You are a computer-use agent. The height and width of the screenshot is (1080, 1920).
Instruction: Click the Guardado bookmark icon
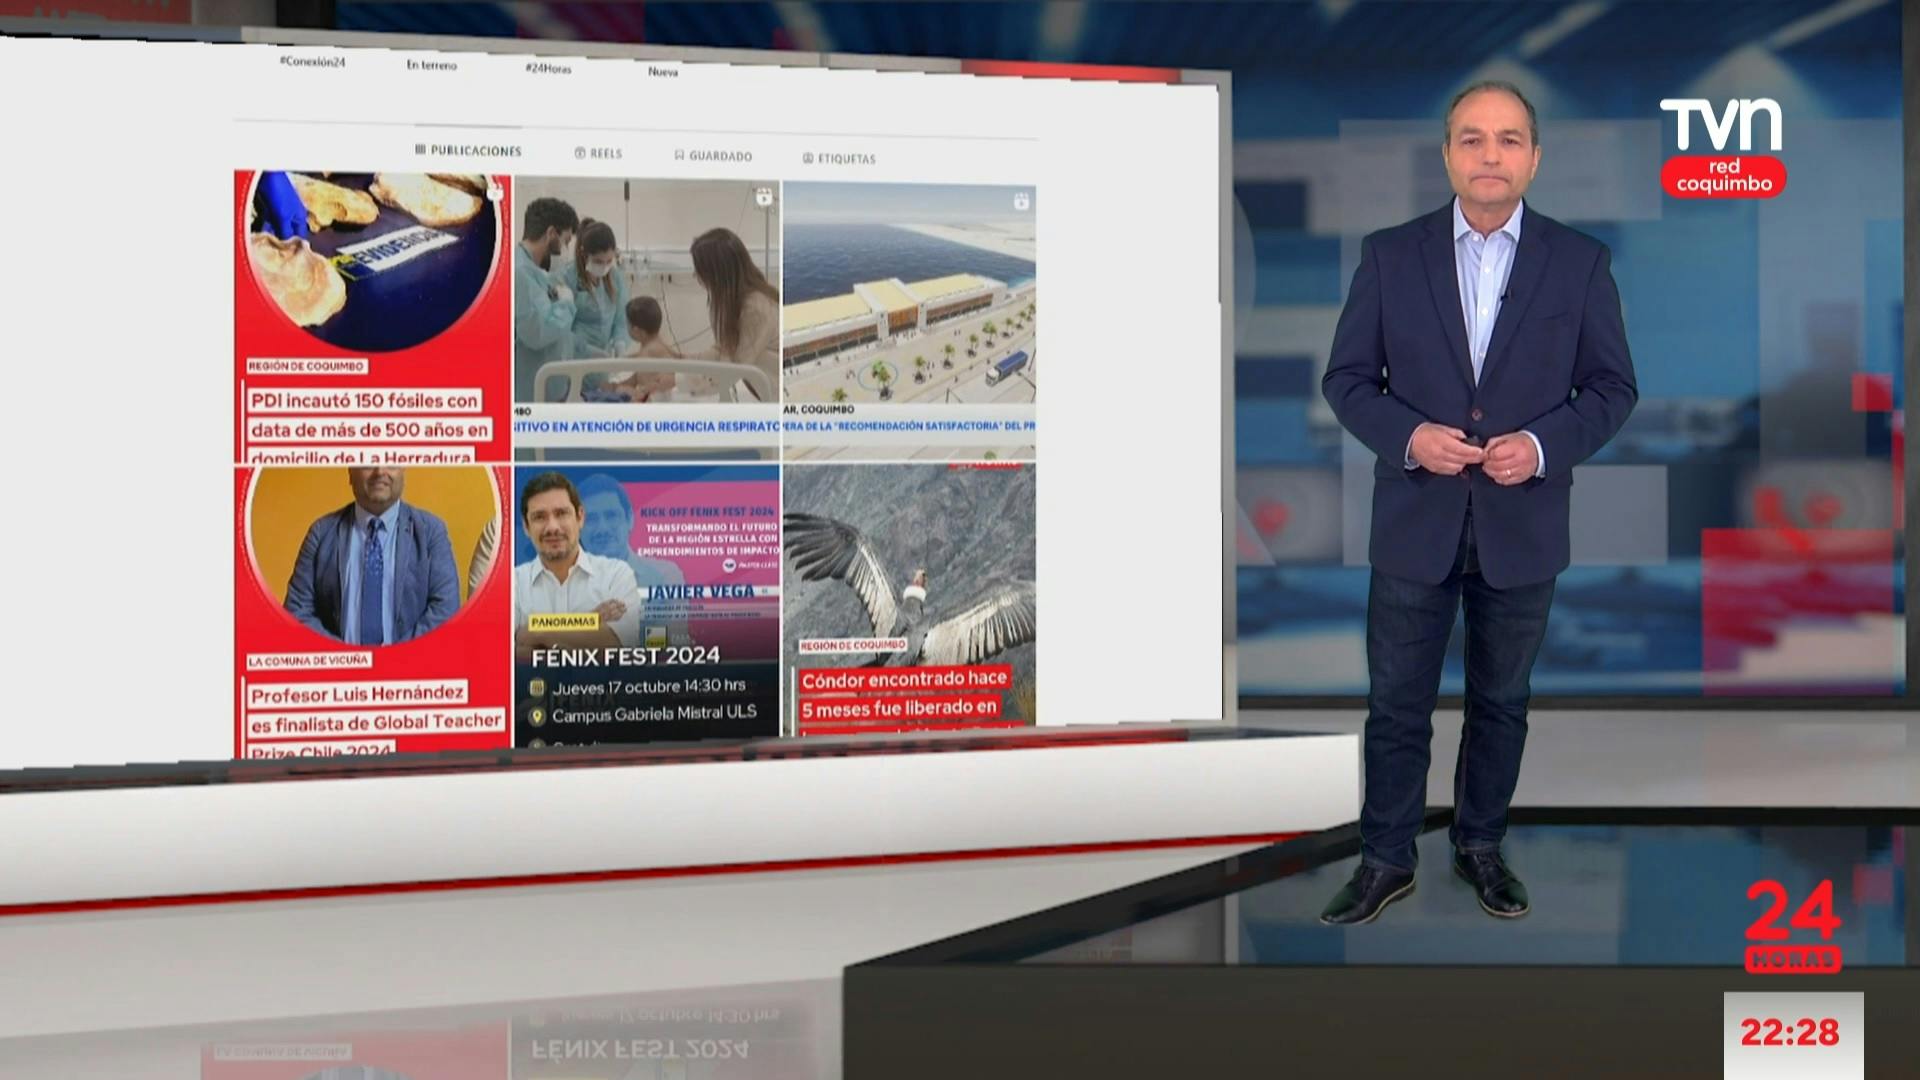click(679, 155)
